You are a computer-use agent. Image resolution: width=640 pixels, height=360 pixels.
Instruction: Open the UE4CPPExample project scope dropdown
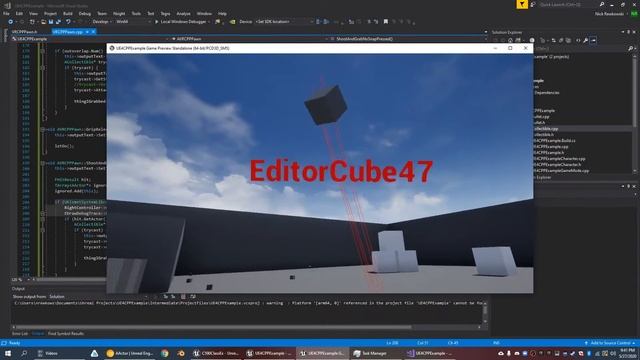[90, 39]
